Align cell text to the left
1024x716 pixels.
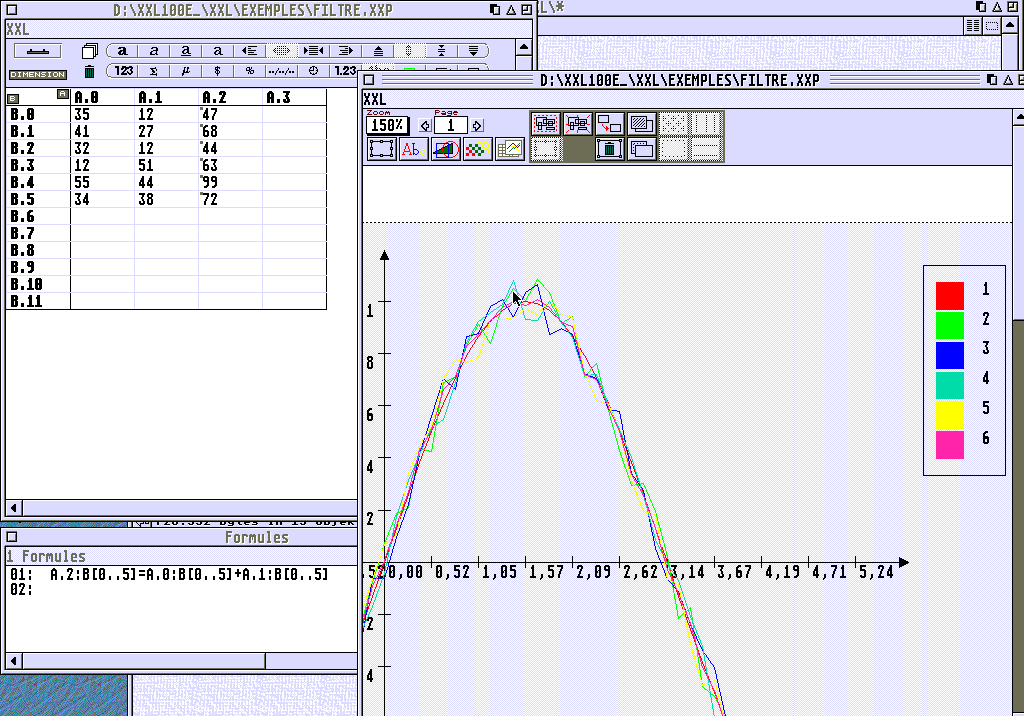click(249, 50)
